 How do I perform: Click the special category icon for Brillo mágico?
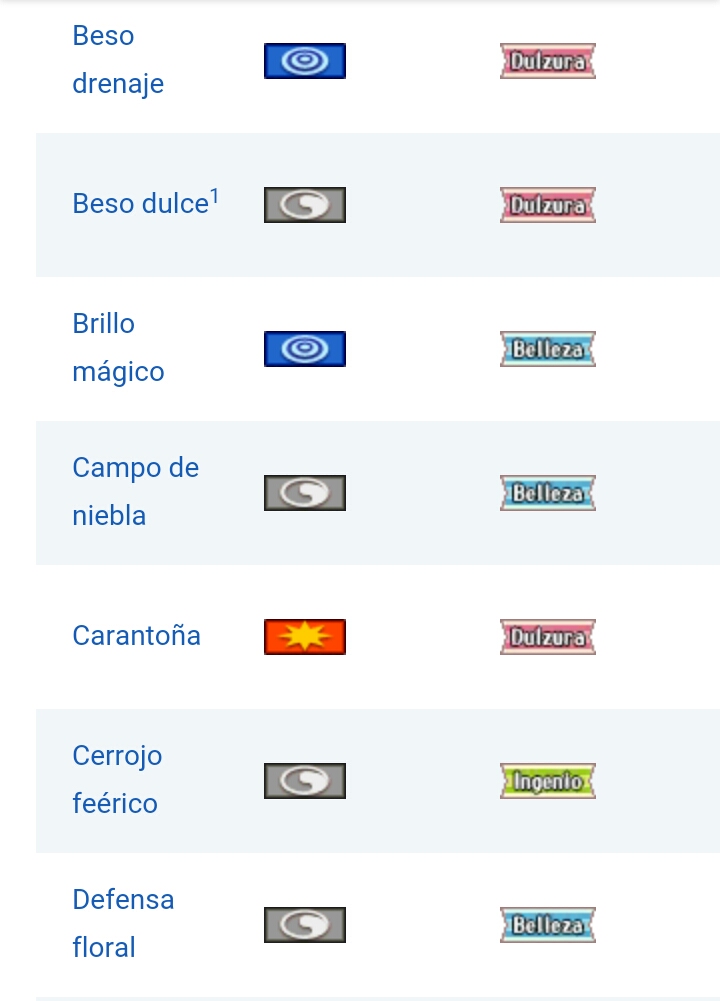click(305, 349)
